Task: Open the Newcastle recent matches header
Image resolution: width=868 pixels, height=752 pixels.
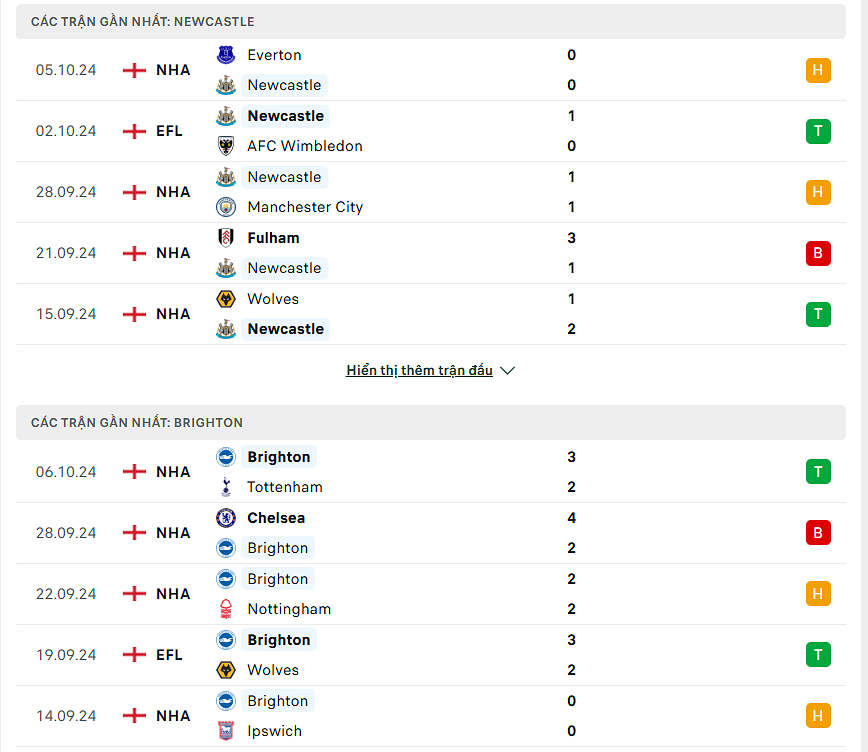Action: 143,21
